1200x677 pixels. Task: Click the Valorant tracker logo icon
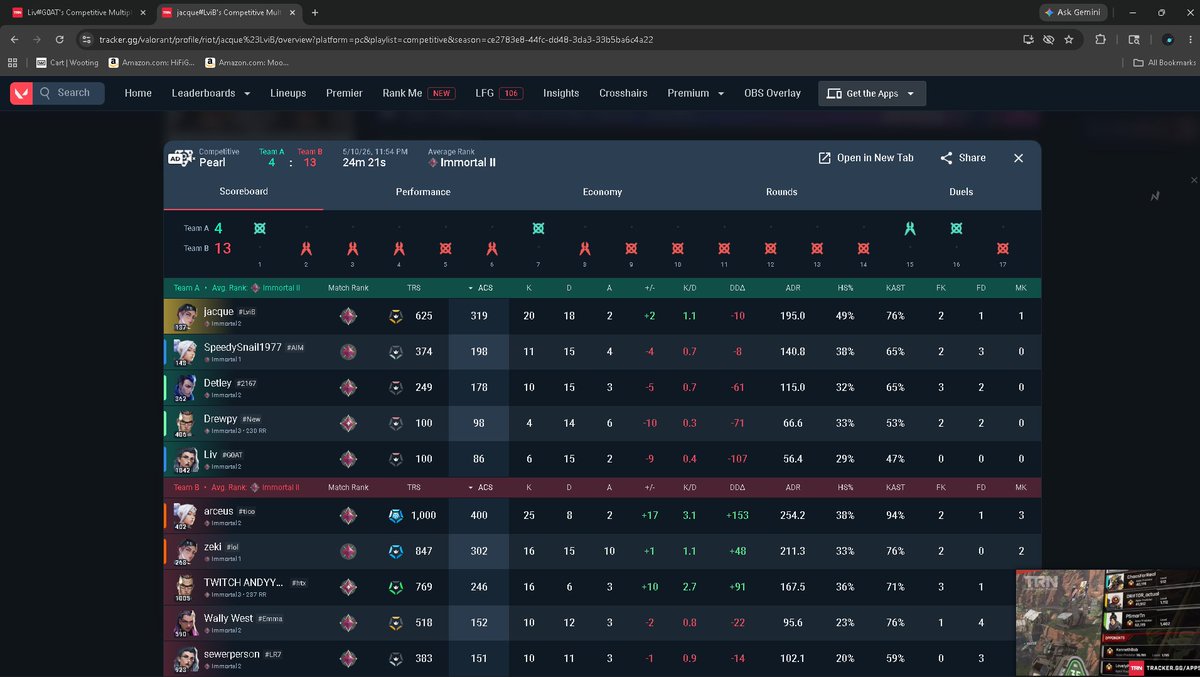click(x=21, y=93)
